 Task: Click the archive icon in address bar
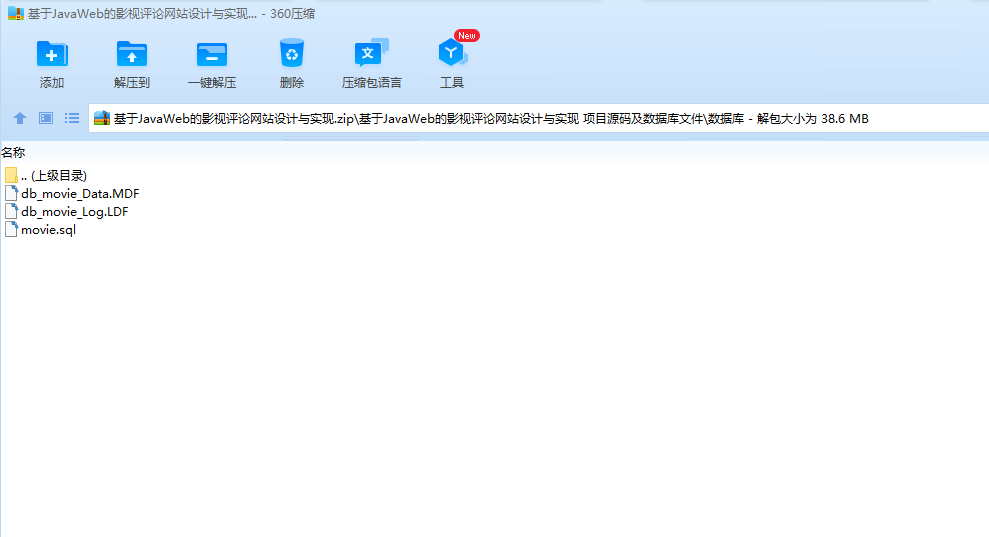[102, 118]
